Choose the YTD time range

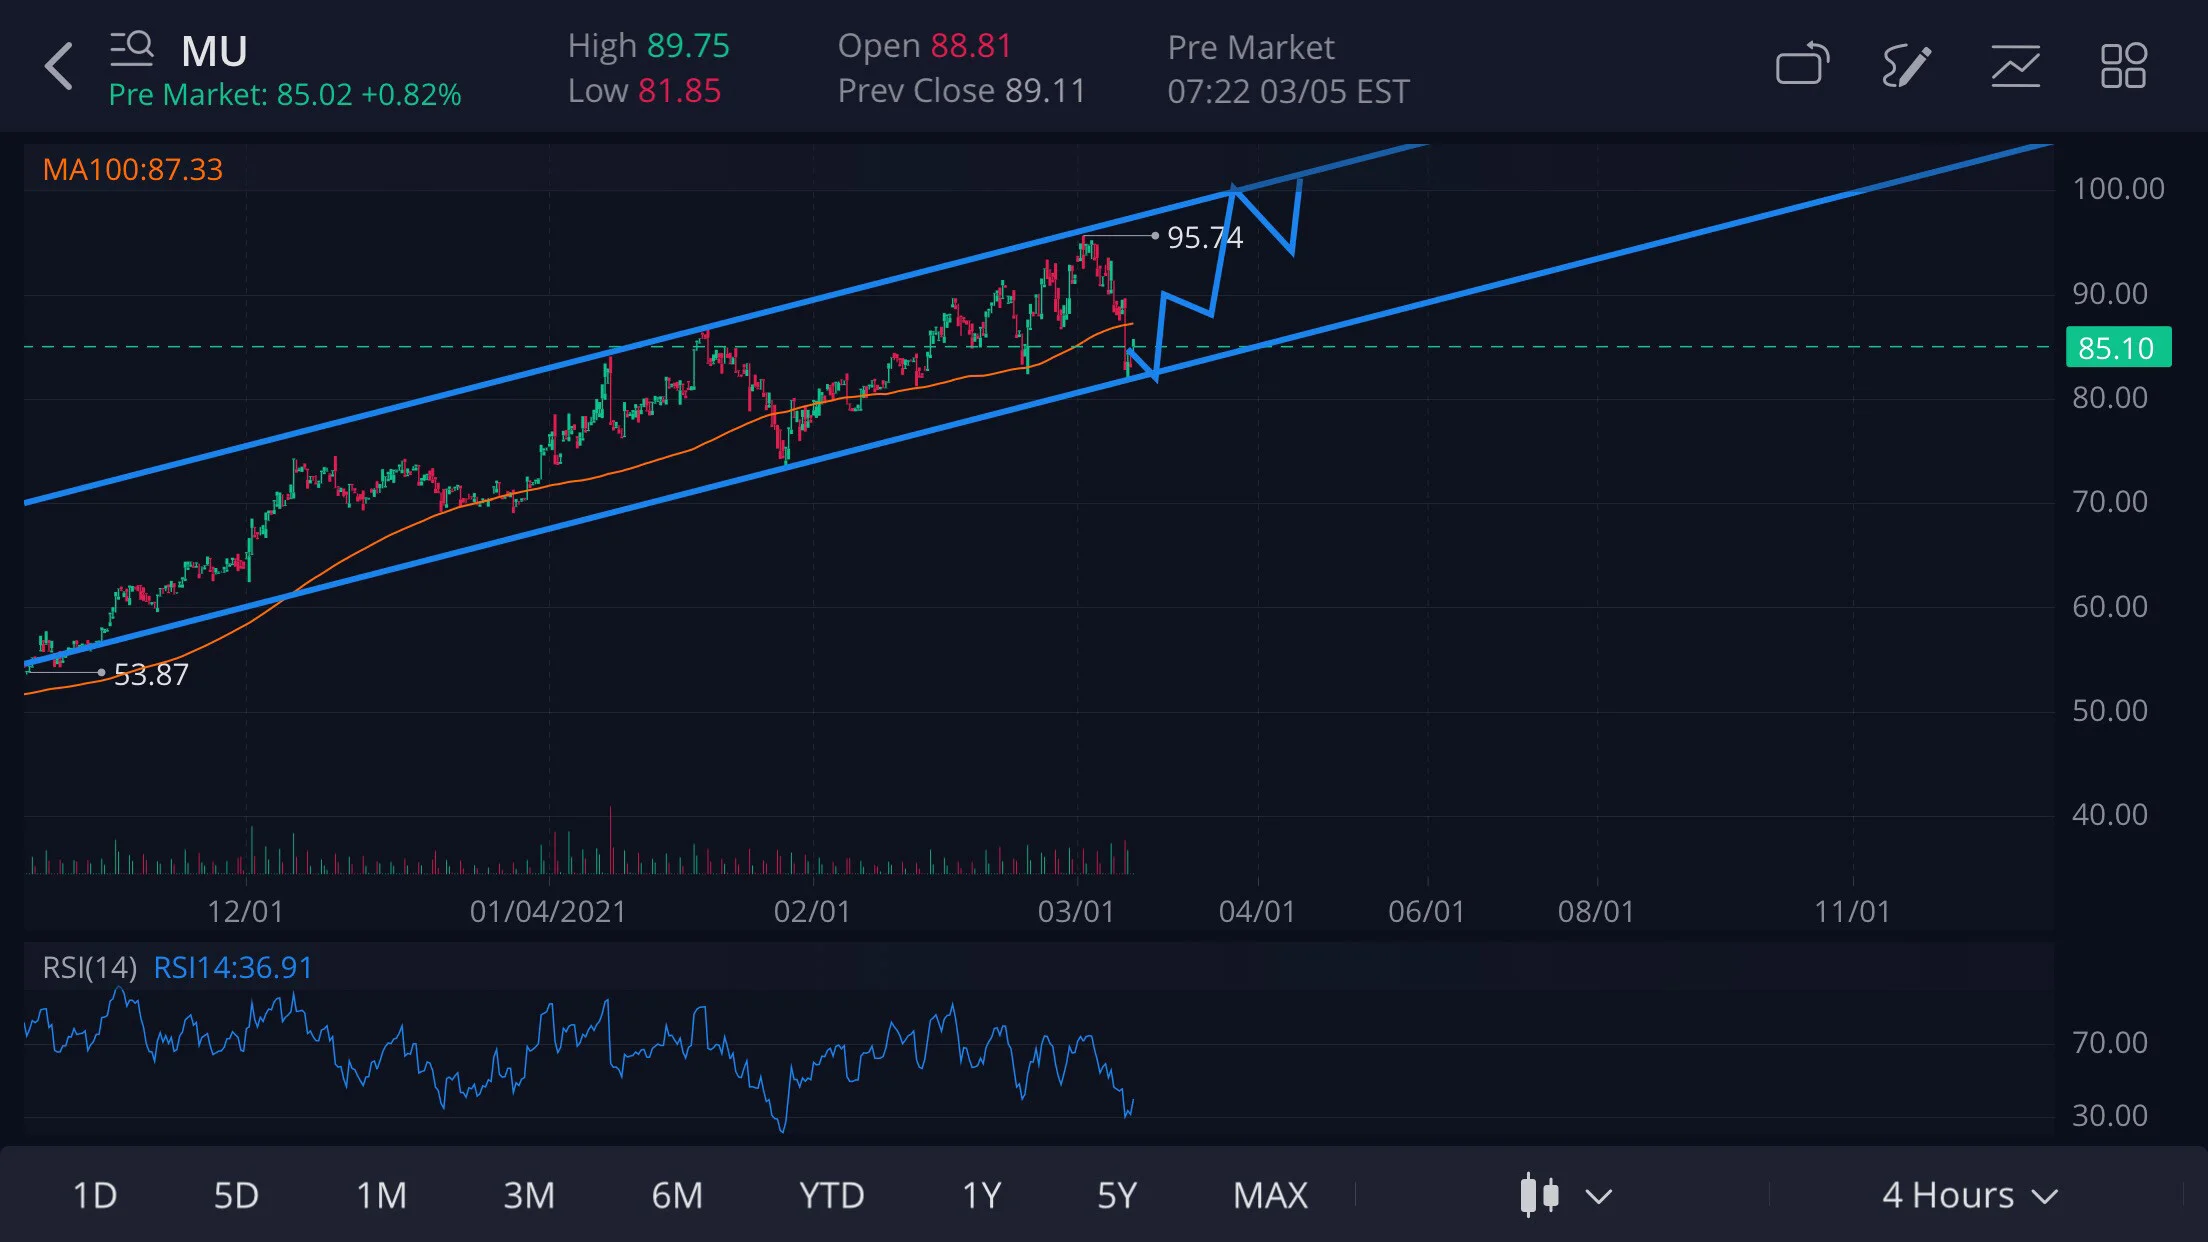tap(831, 1195)
